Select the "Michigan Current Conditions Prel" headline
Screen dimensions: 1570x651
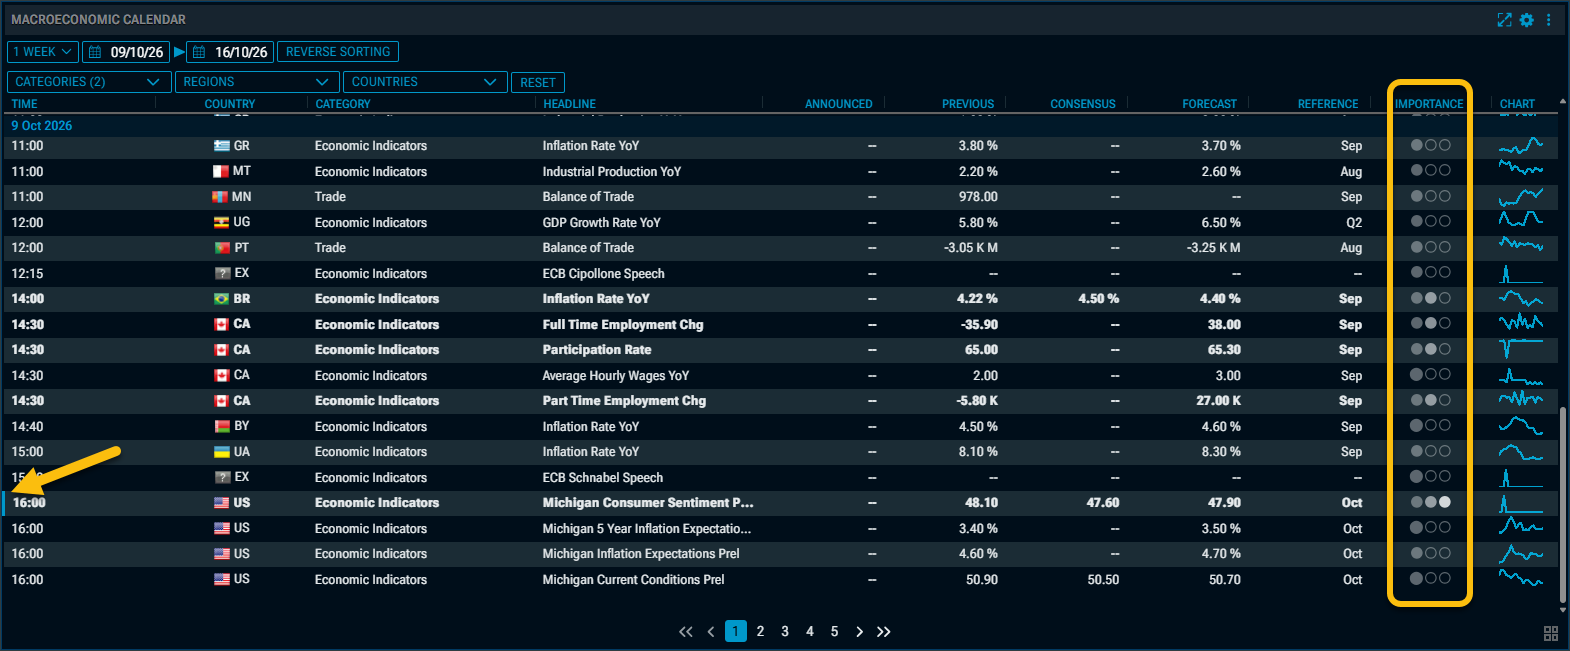click(634, 580)
